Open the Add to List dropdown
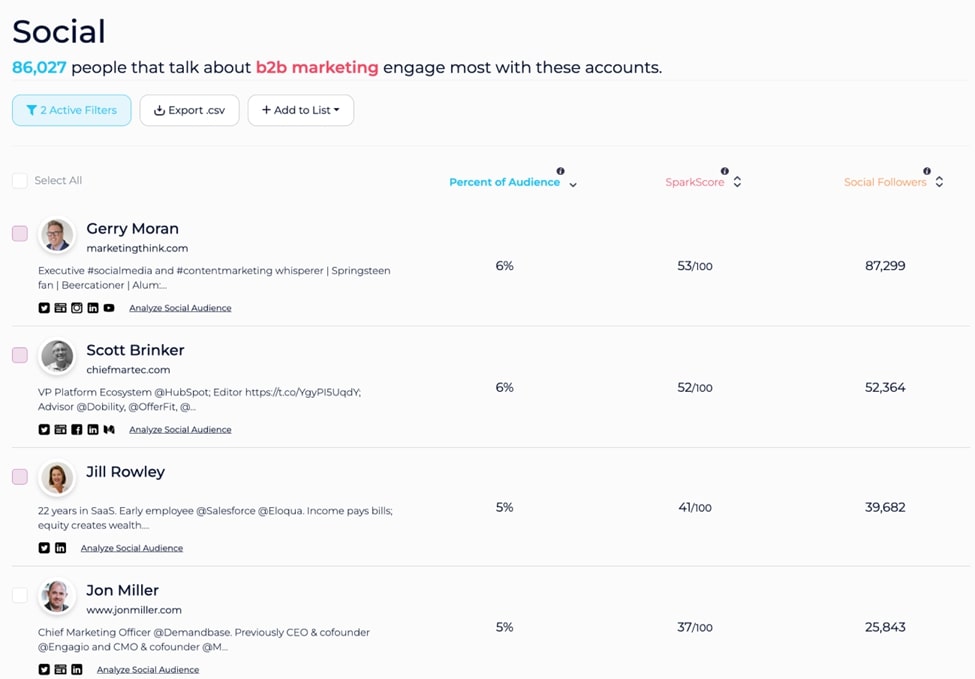The height and width of the screenshot is (679, 975). tap(300, 110)
